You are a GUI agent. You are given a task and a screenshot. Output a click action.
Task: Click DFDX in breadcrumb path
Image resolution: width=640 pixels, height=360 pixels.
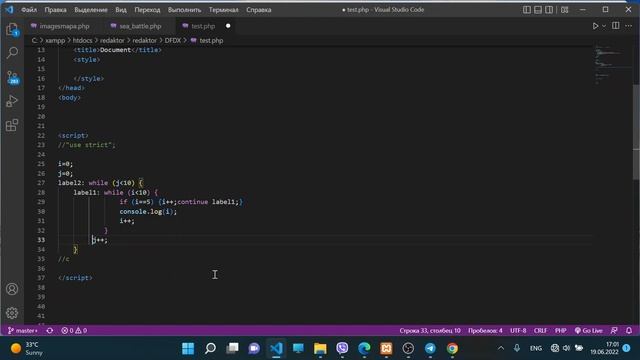tap(173, 40)
